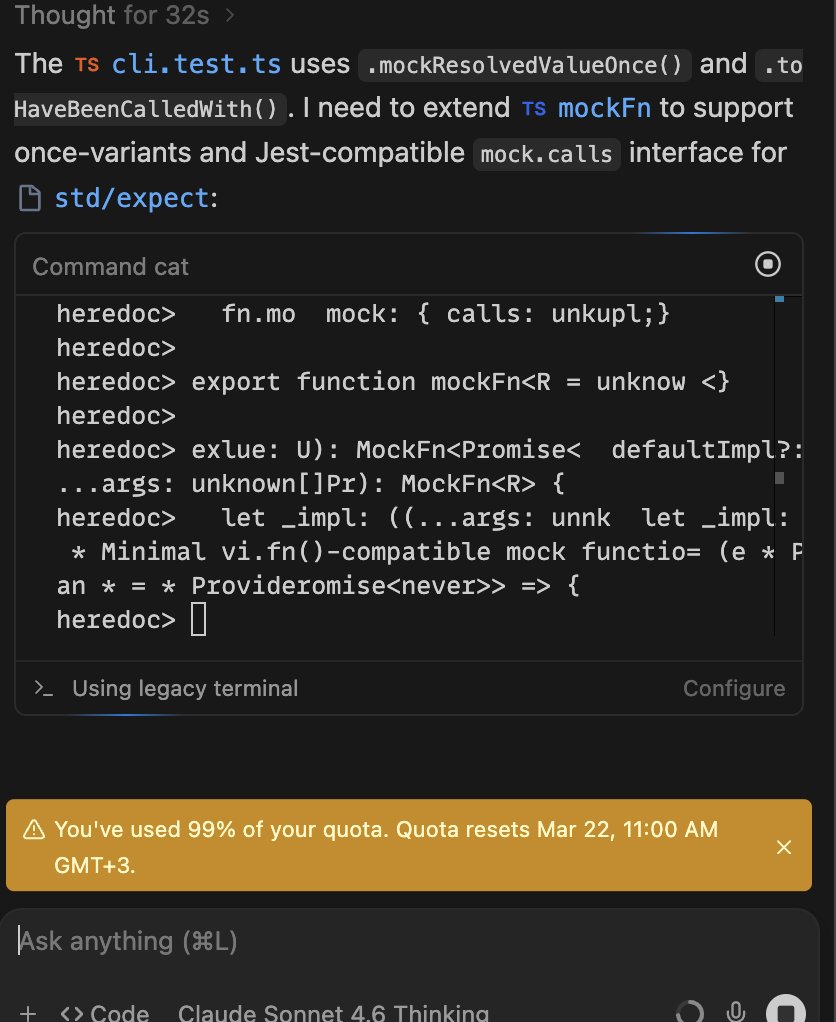Click the document icon beside std/expect

click(x=30, y=198)
